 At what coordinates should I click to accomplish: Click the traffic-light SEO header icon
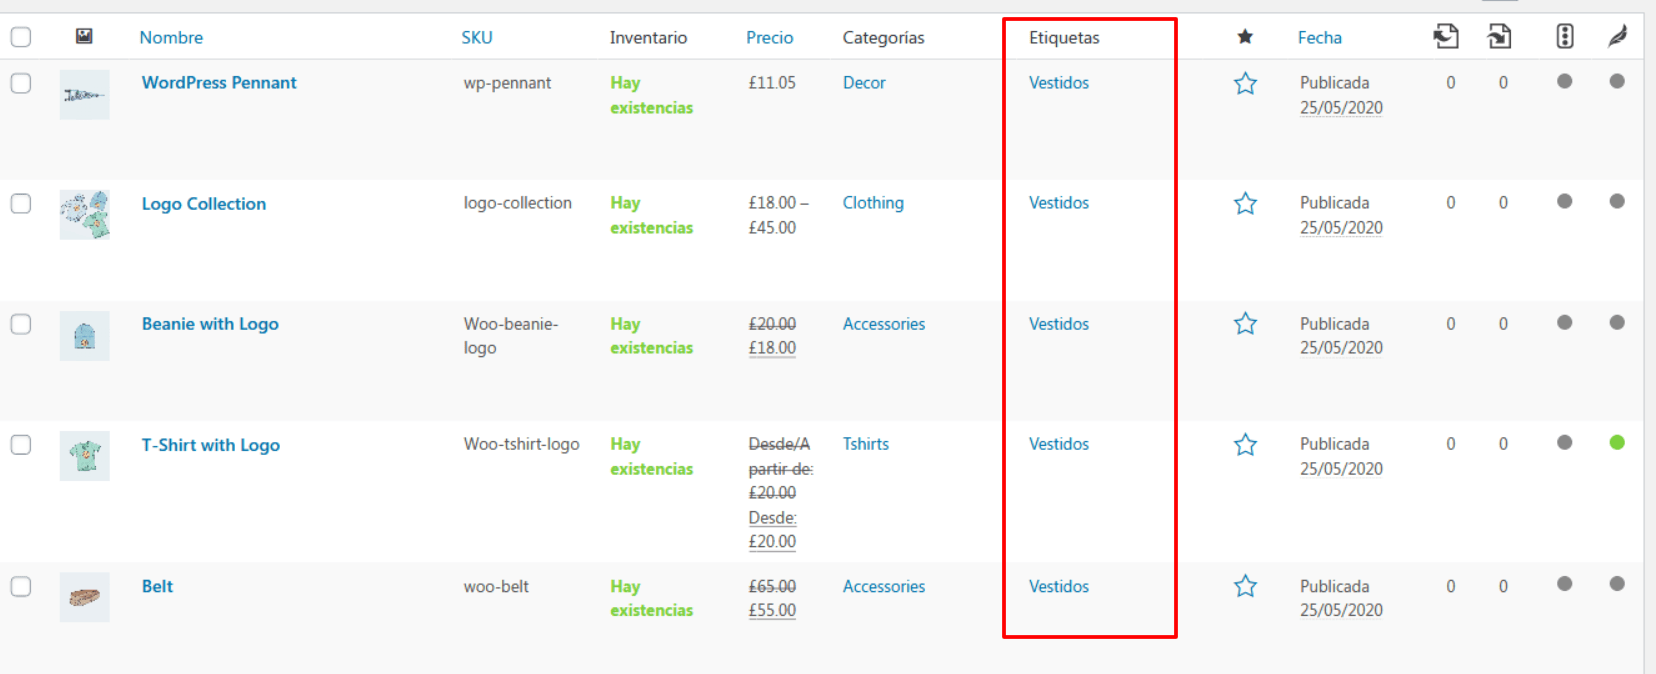(x=1565, y=37)
